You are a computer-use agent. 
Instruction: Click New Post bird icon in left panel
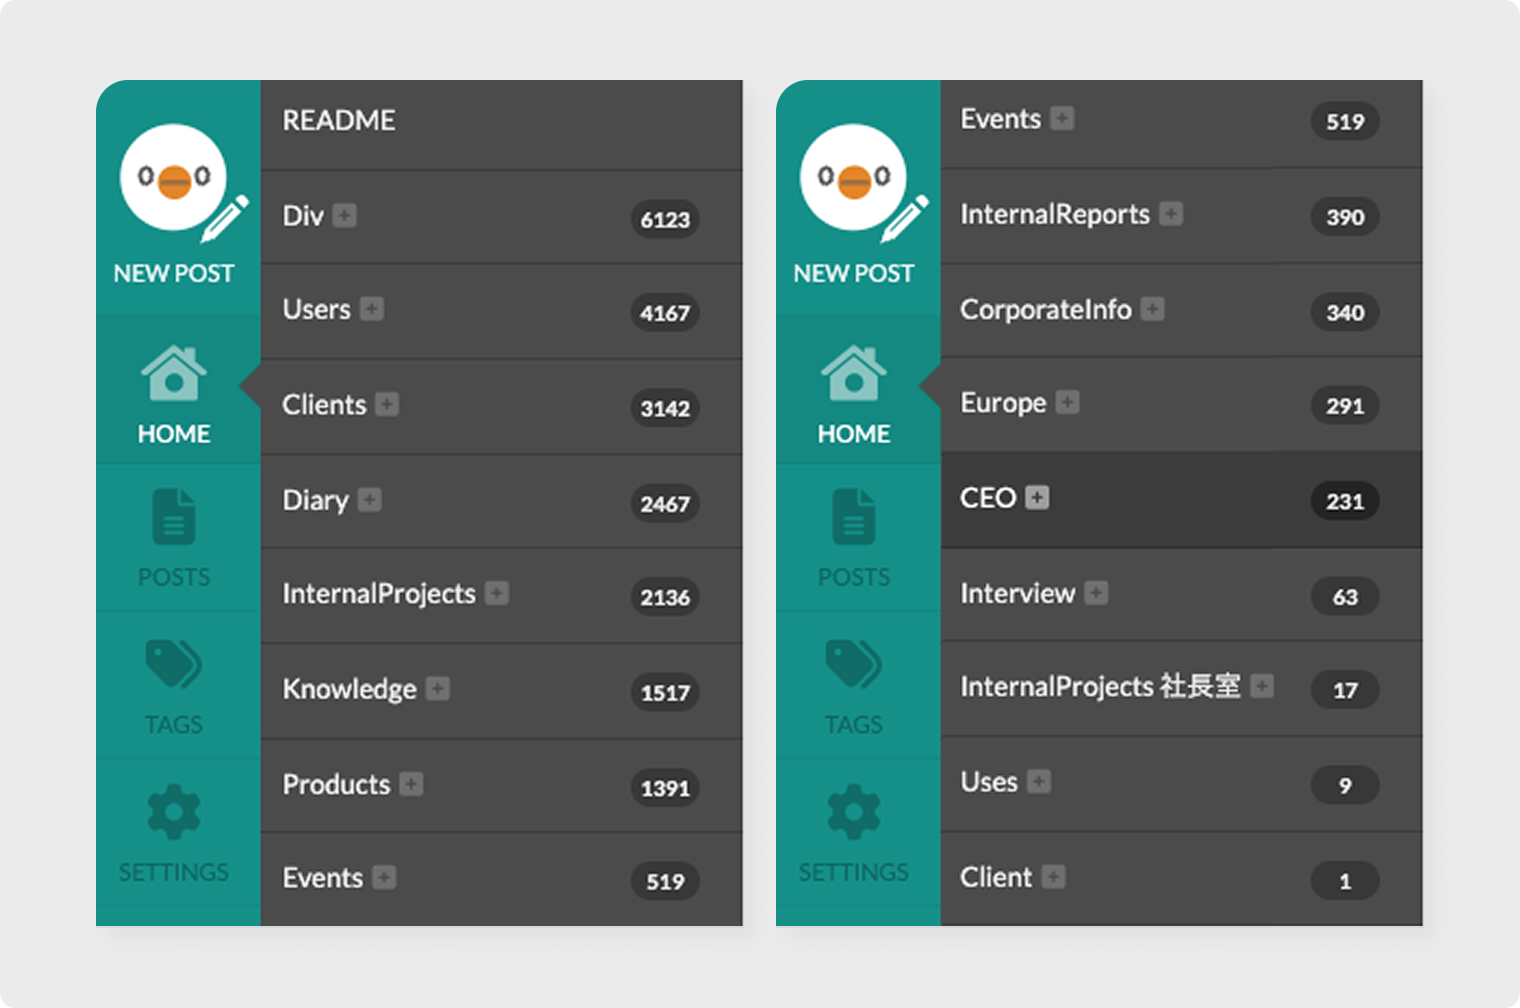point(174,178)
